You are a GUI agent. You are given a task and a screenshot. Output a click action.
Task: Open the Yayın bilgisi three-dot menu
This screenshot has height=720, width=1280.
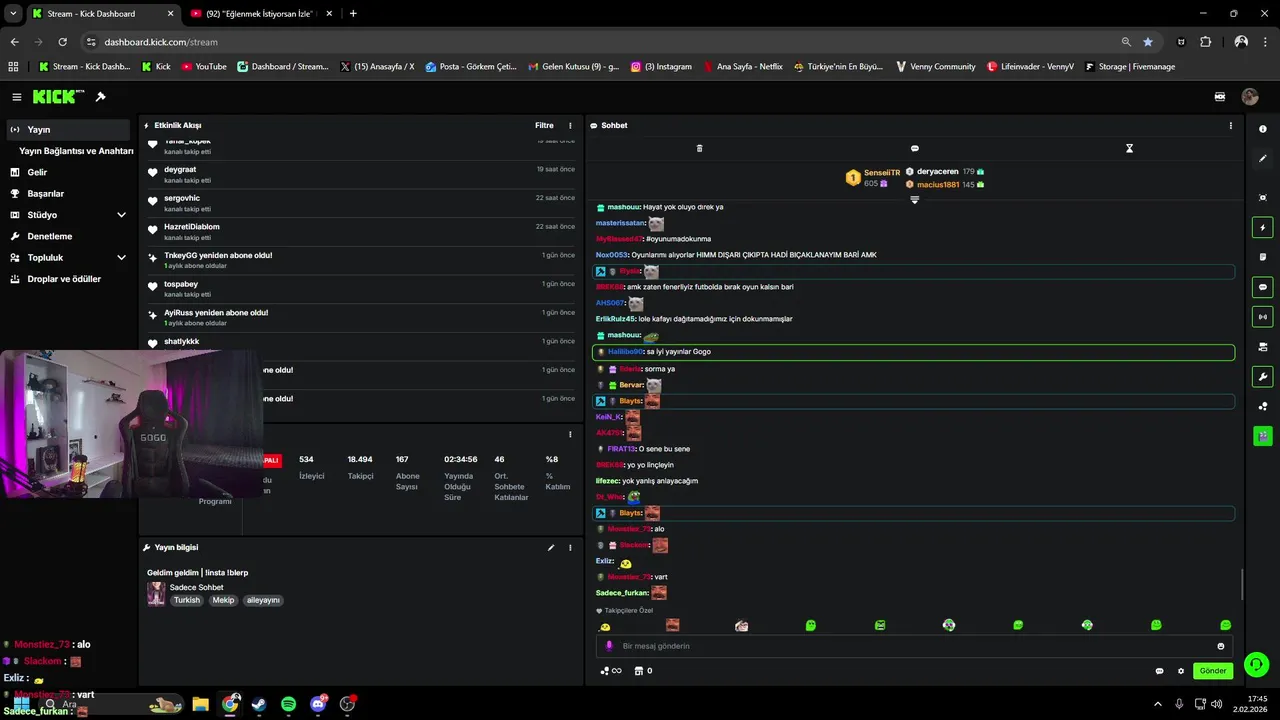click(571, 548)
